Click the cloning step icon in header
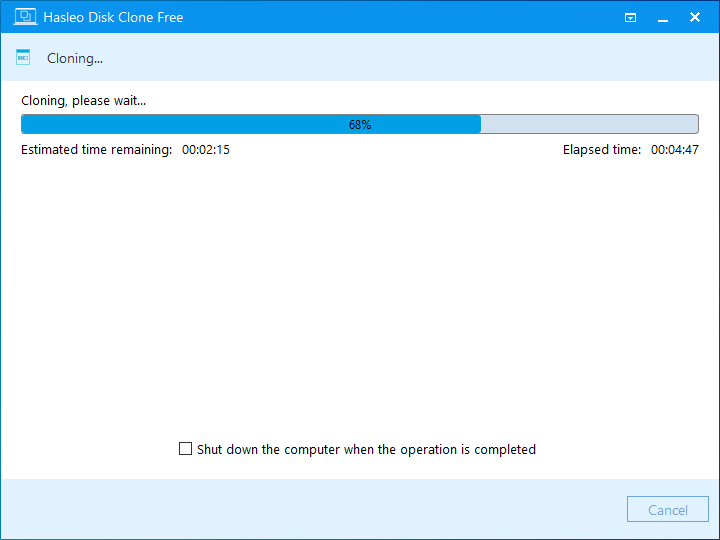 (x=23, y=58)
